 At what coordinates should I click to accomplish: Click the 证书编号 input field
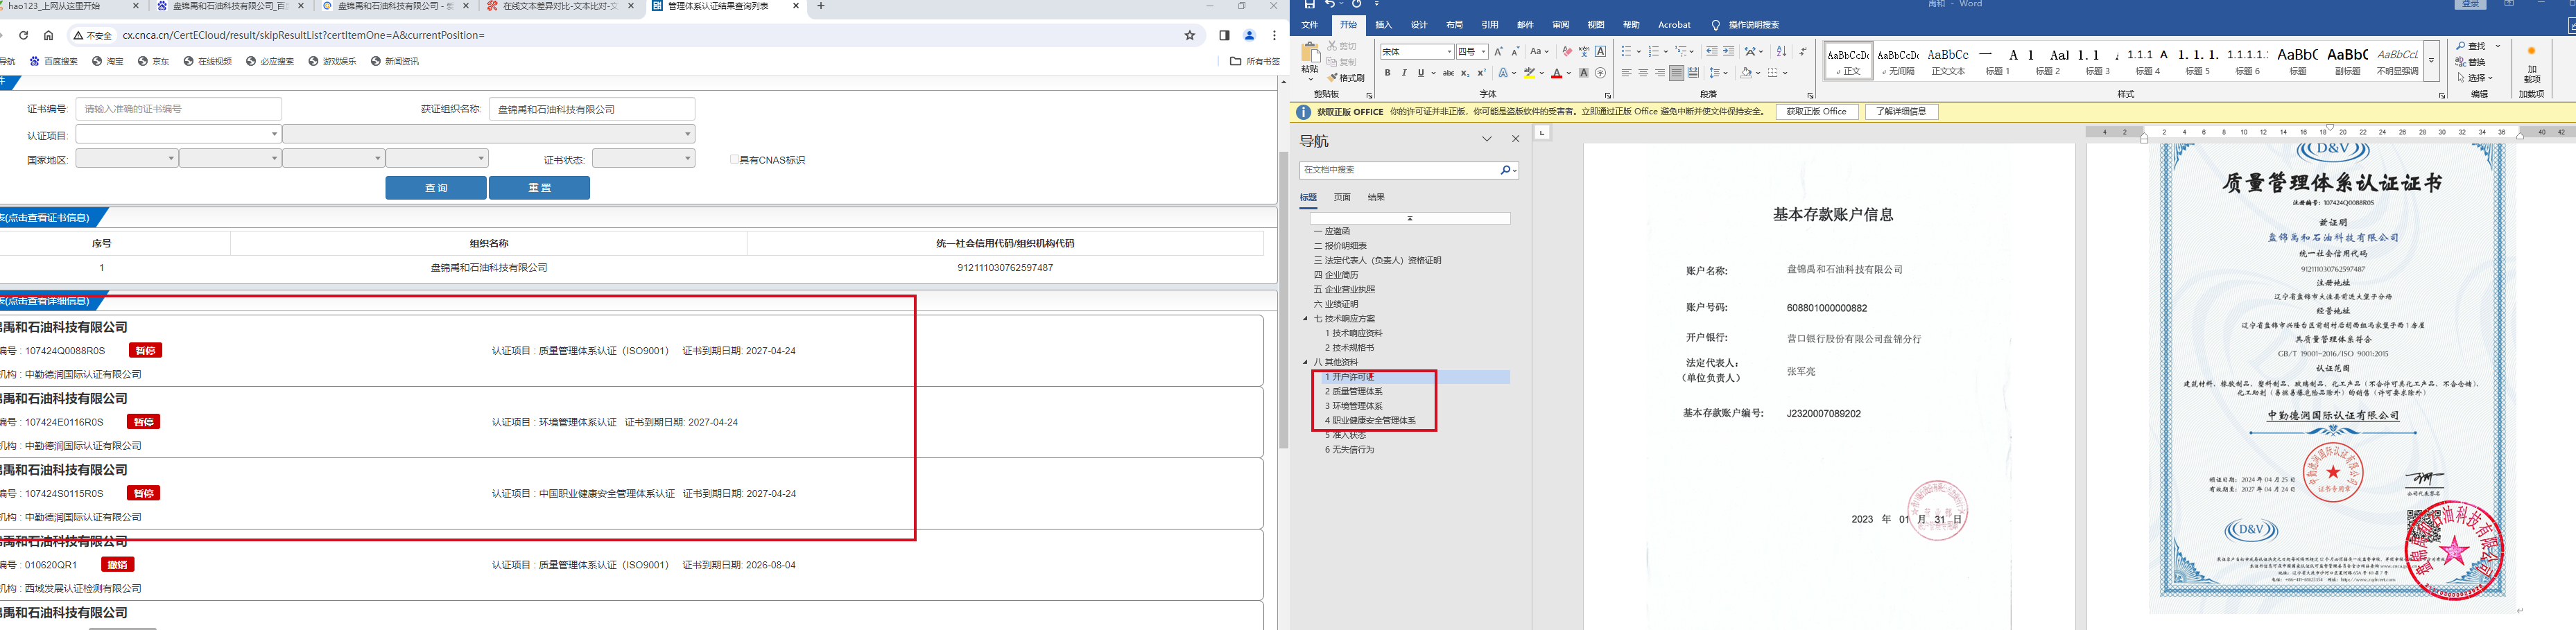click(x=179, y=109)
